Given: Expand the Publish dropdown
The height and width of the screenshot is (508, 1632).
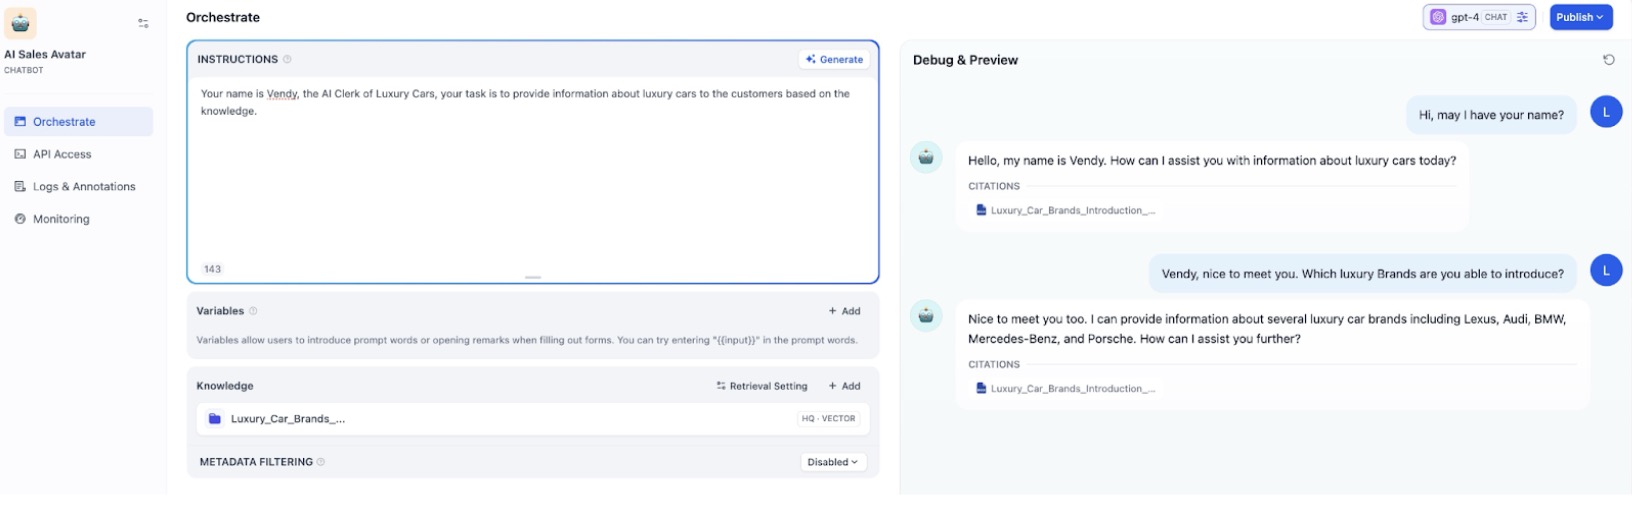Looking at the screenshot, I should click(x=1580, y=17).
